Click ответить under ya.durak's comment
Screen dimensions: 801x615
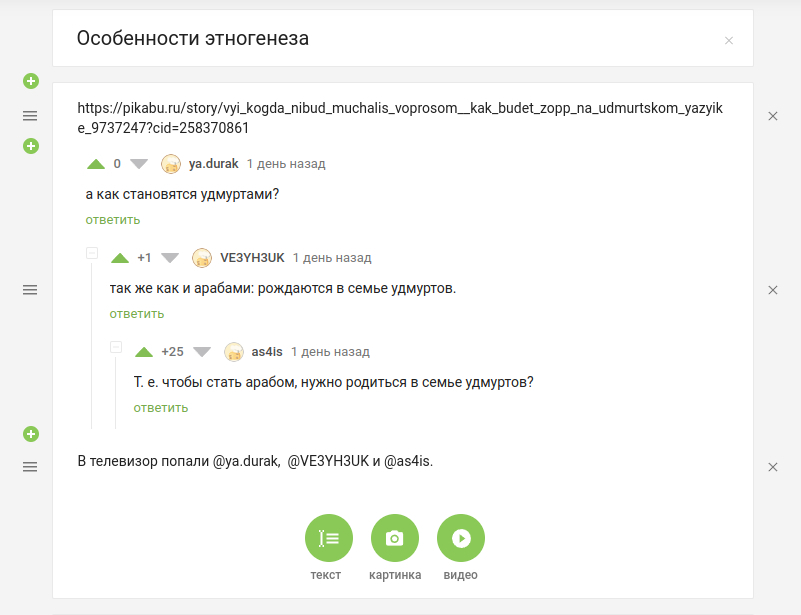pos(113,220)
